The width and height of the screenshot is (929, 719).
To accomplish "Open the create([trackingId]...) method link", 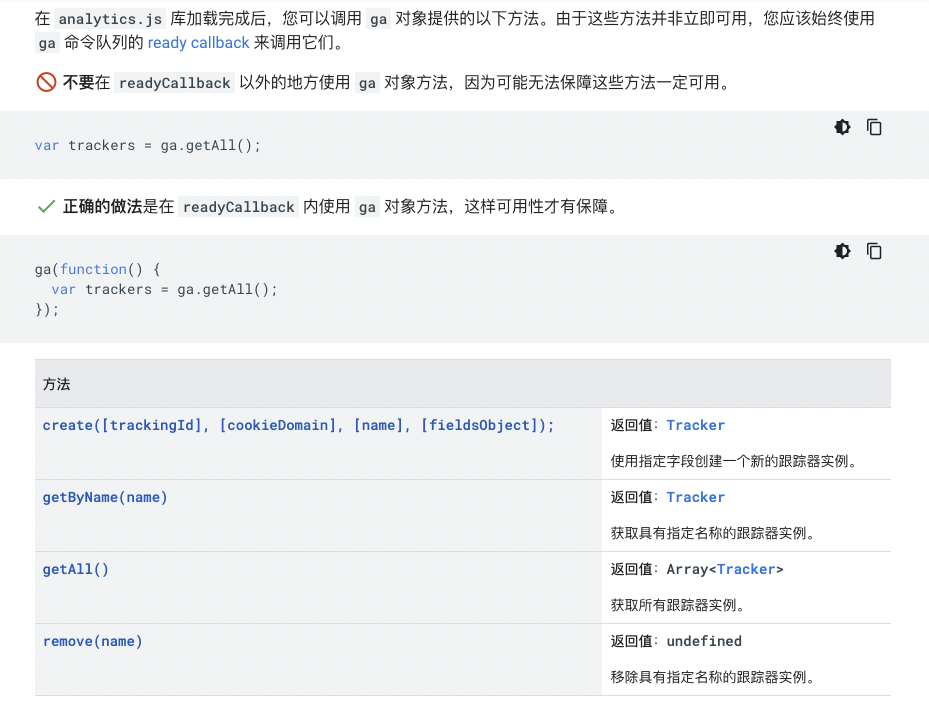I will pyautogui.click(x=298, y=425).
